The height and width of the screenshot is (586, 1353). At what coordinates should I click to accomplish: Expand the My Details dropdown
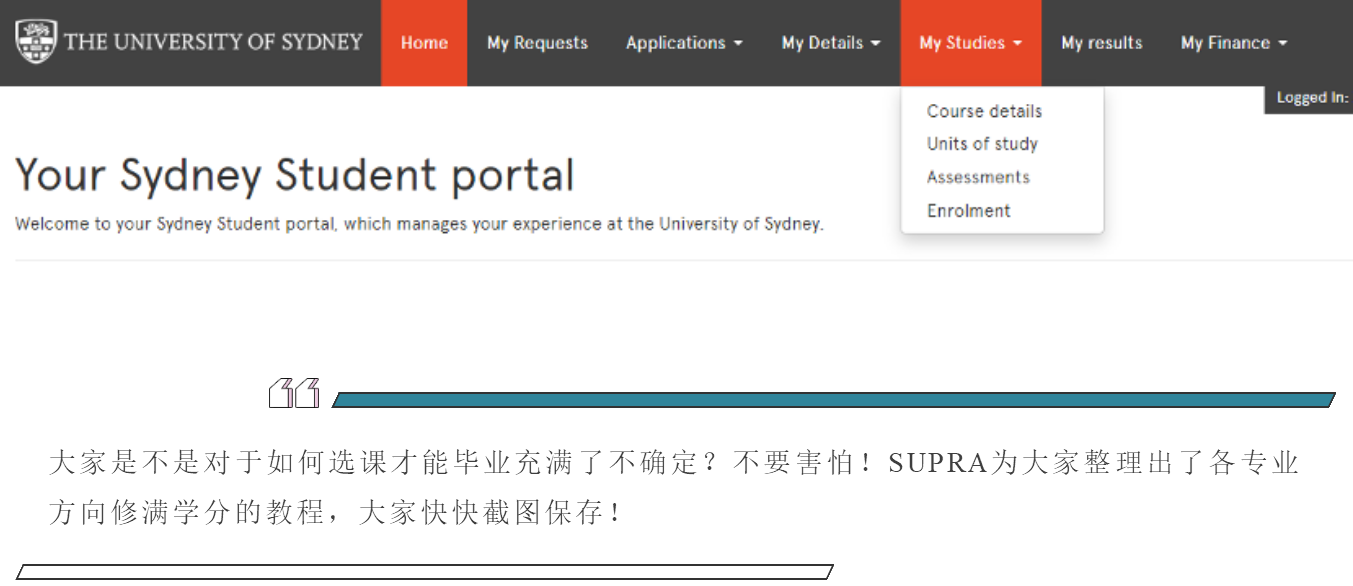[x=831, y=43]
